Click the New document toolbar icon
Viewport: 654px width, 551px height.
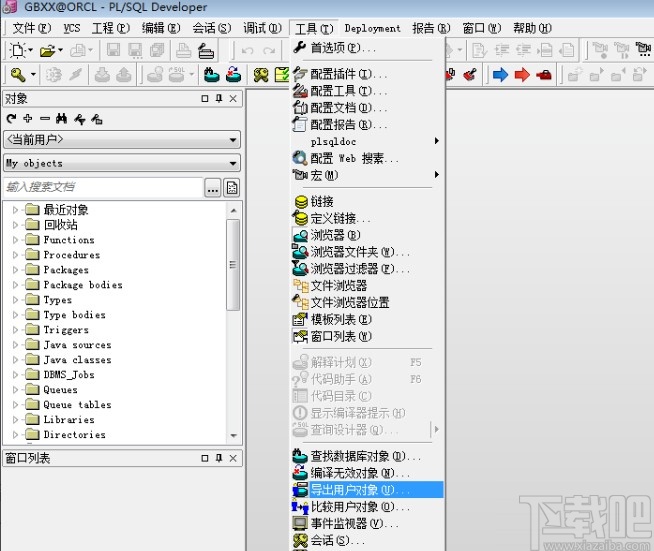coord(18,50)
